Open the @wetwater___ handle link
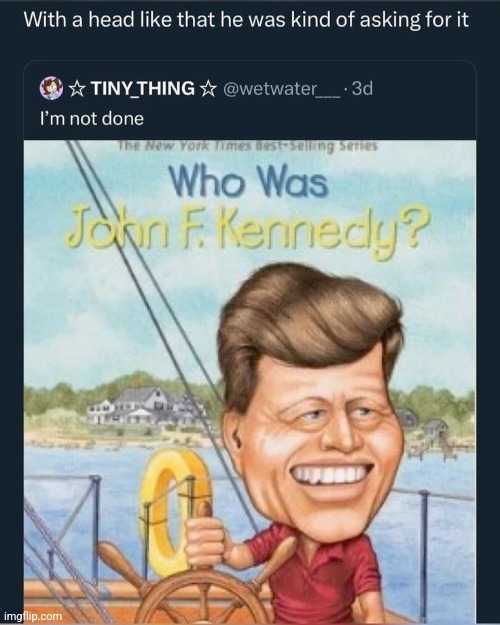Image resolution: width=500 pixels, height=625 pixels. (x=282, y=88)
